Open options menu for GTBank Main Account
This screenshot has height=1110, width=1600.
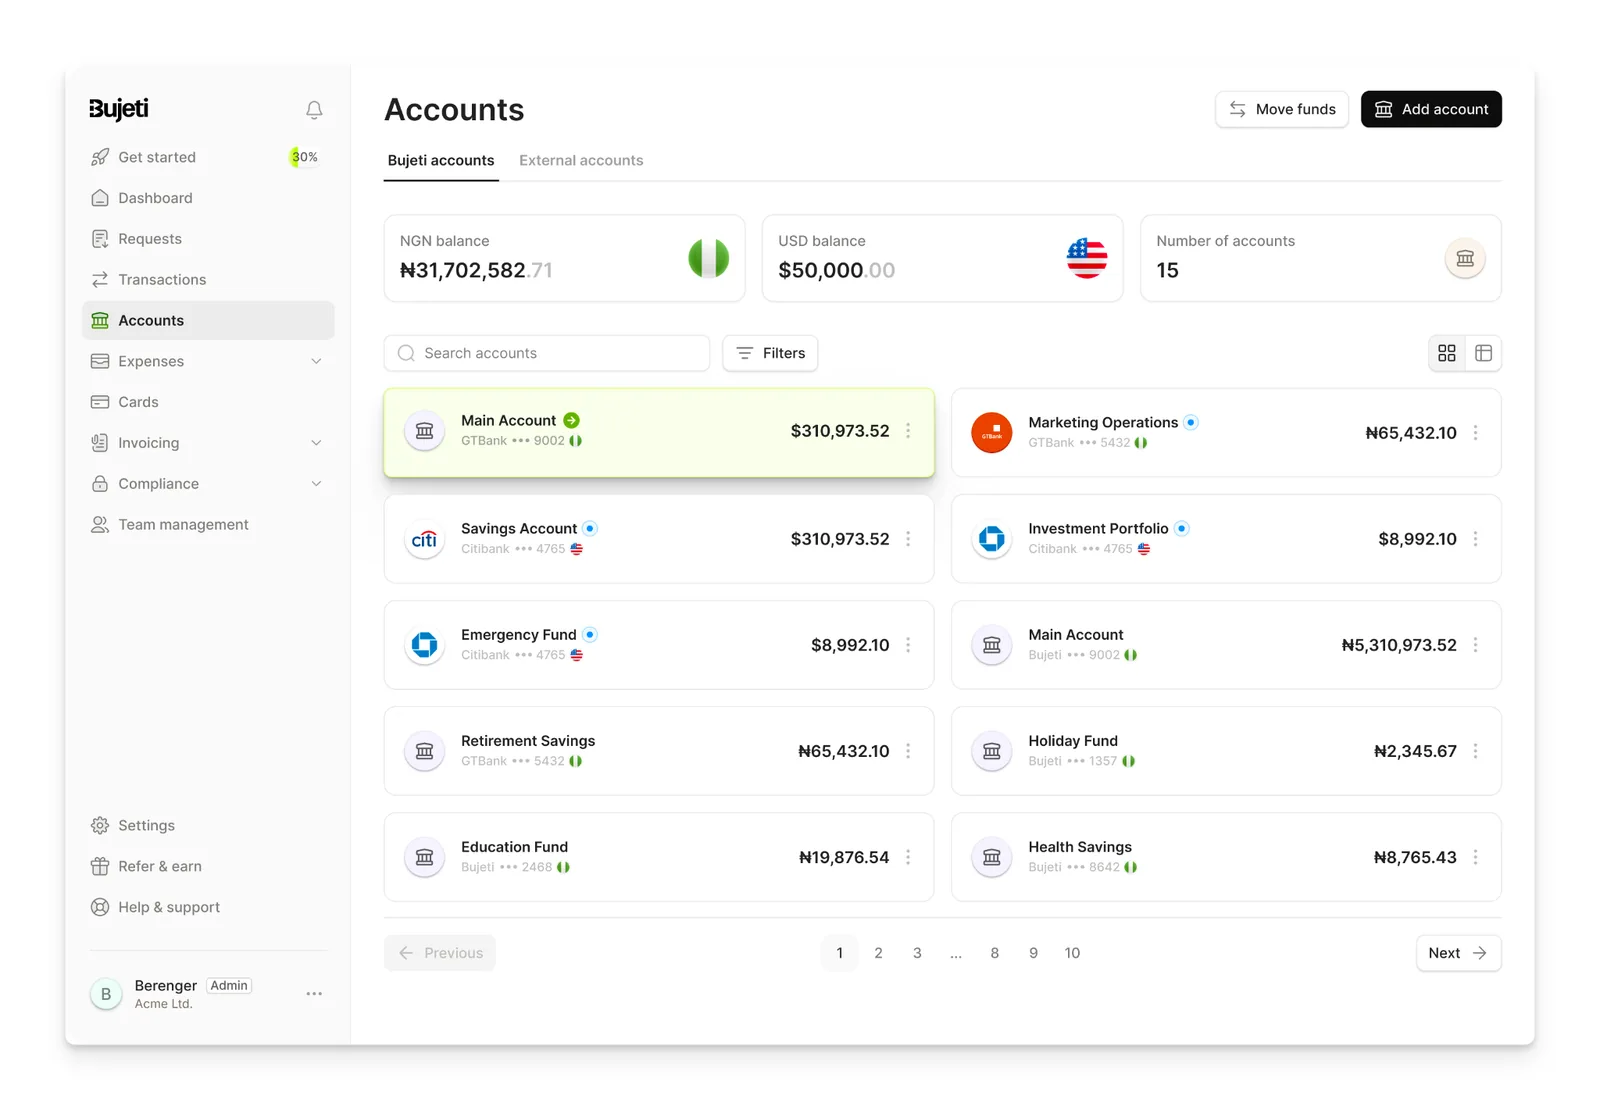908,431
